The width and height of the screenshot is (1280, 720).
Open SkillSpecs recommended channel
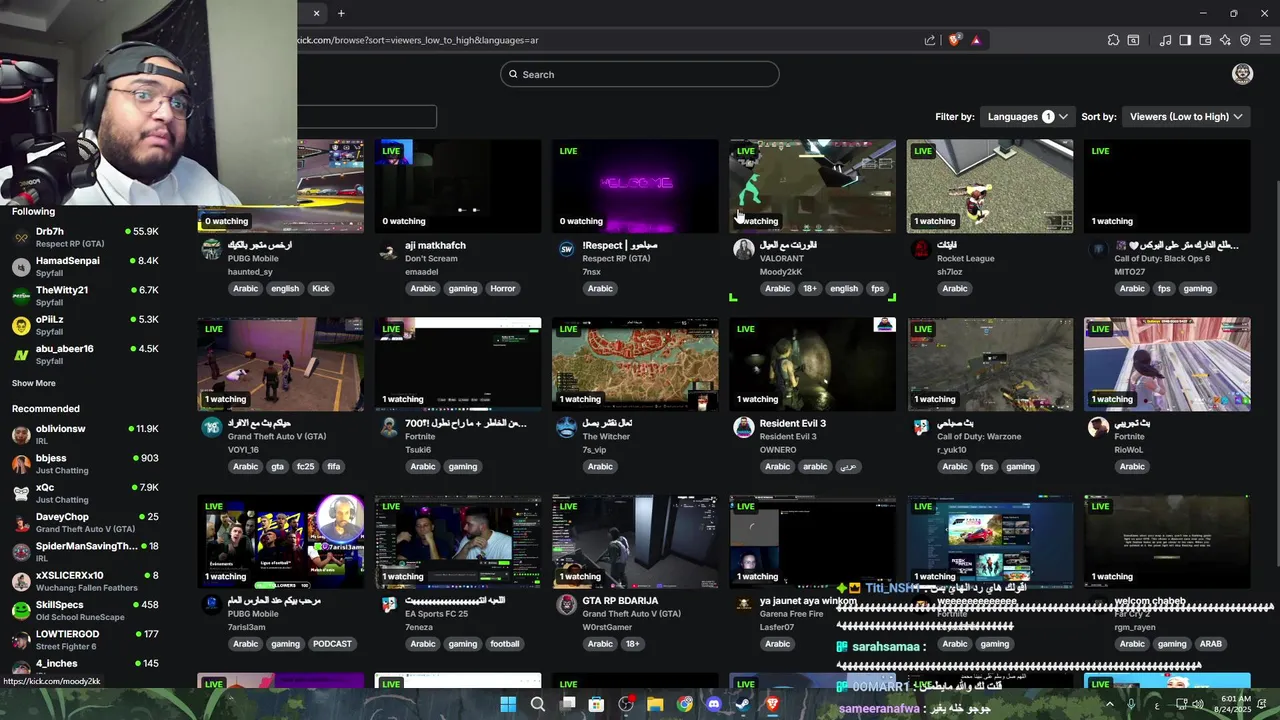[85, 610]
